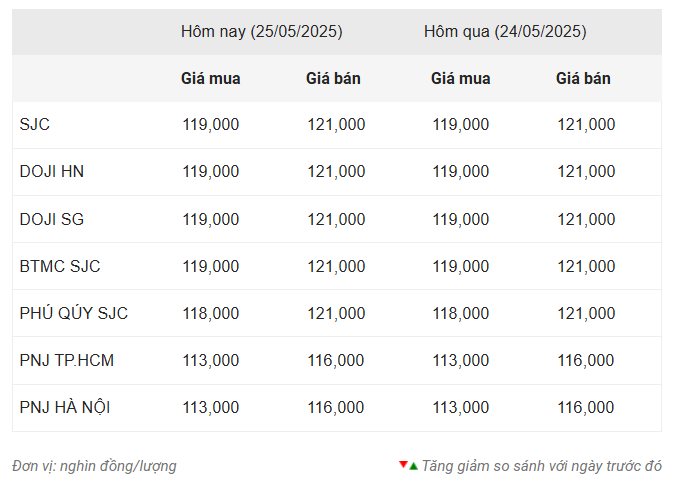Click PHÚ QUÝ SJC today's buy price 118,000
This screenshot has width=674, height=488.
210,313
